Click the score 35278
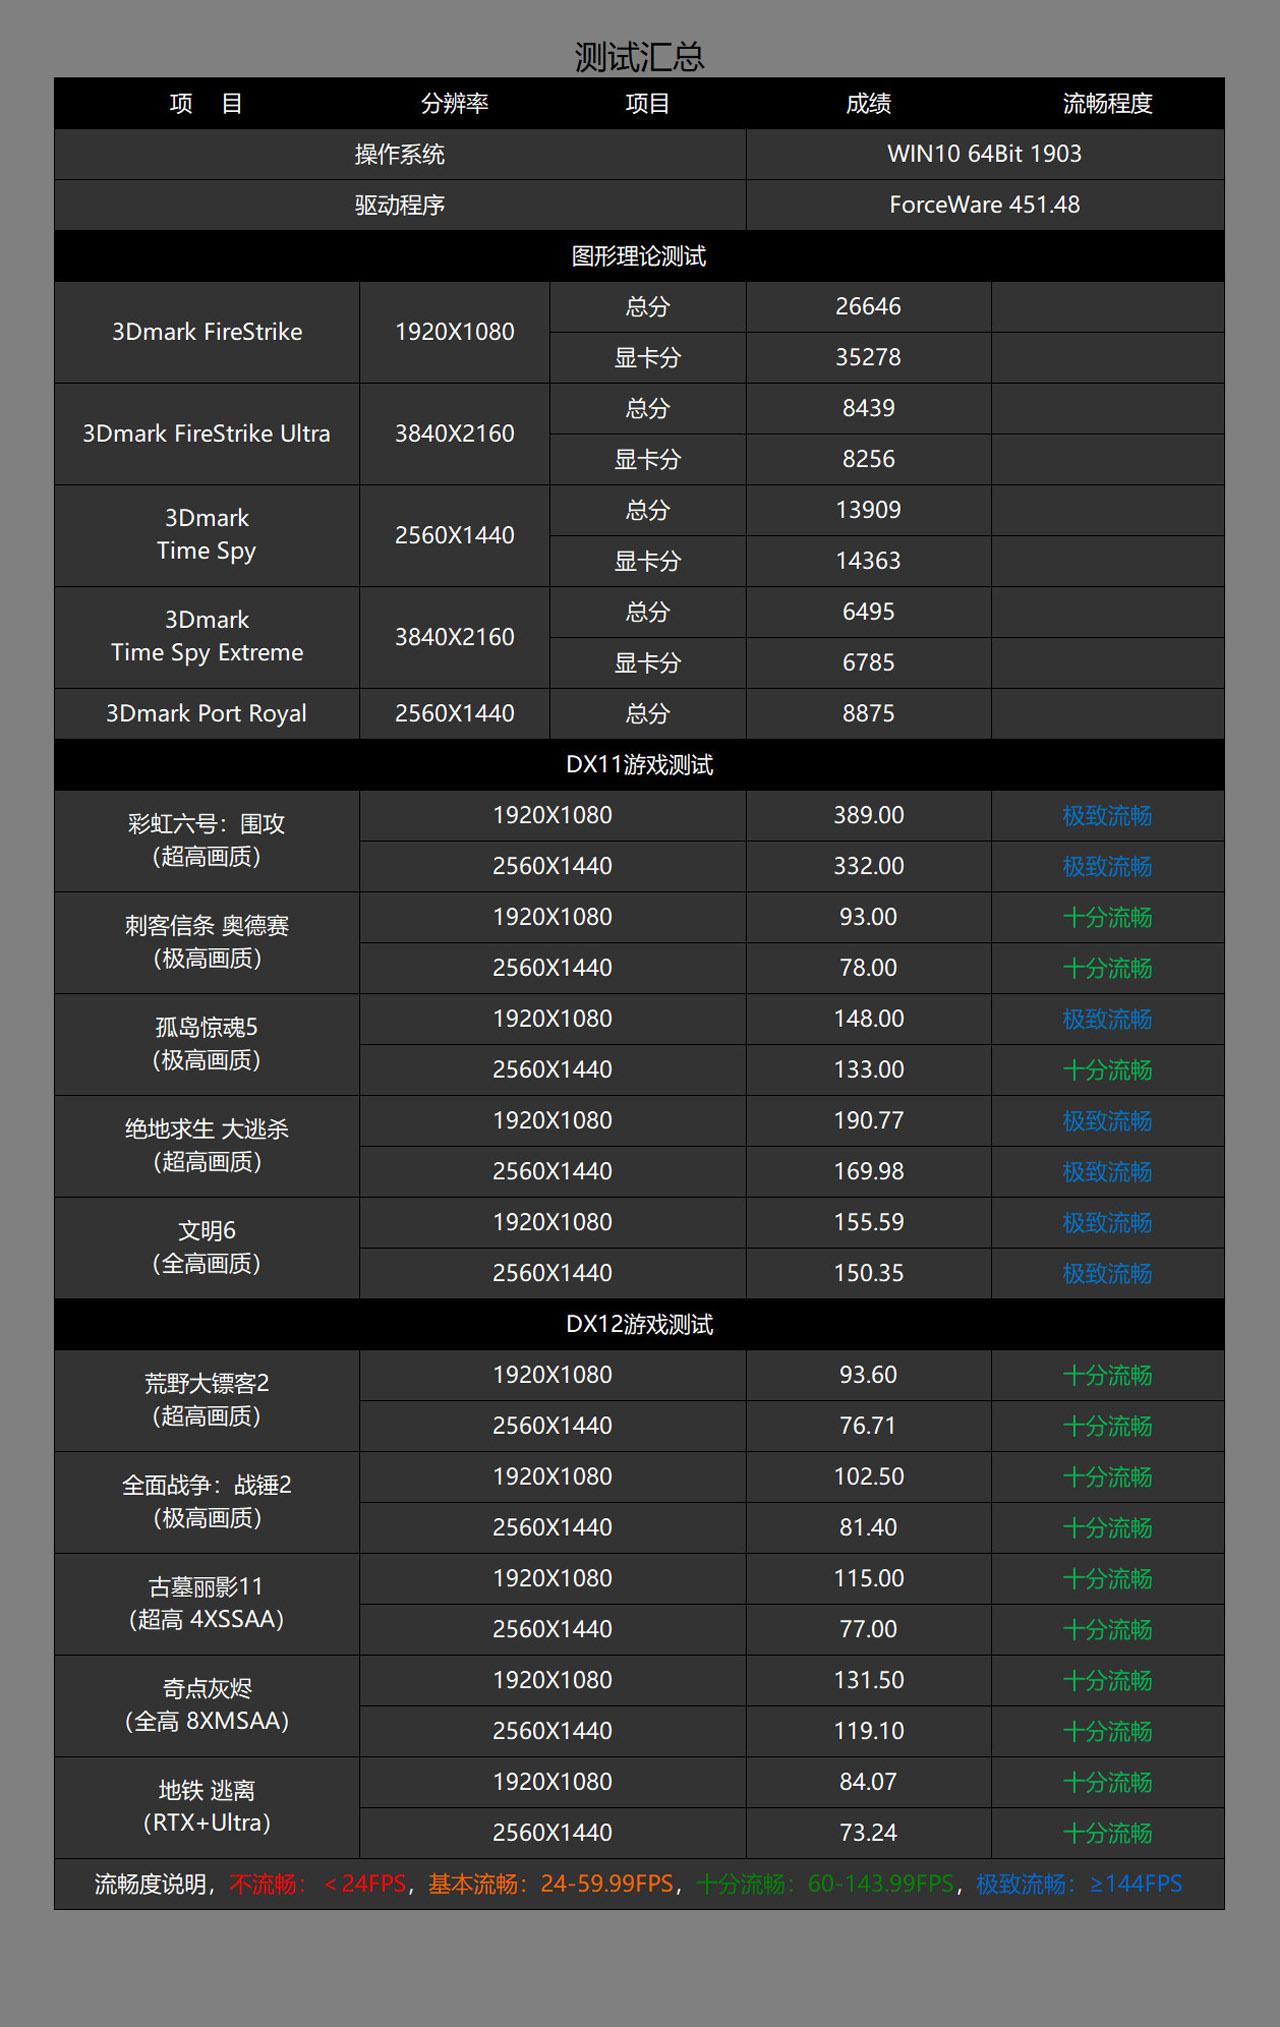This screenshot has height=2027, width=1280. pos(868,358)
